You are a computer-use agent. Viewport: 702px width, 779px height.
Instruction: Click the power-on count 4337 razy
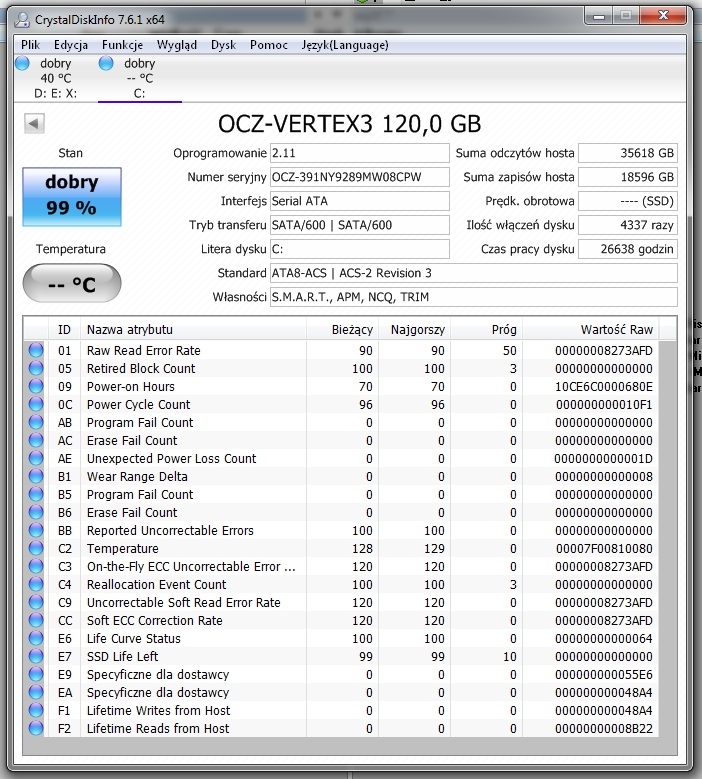[x=628, y=225]
